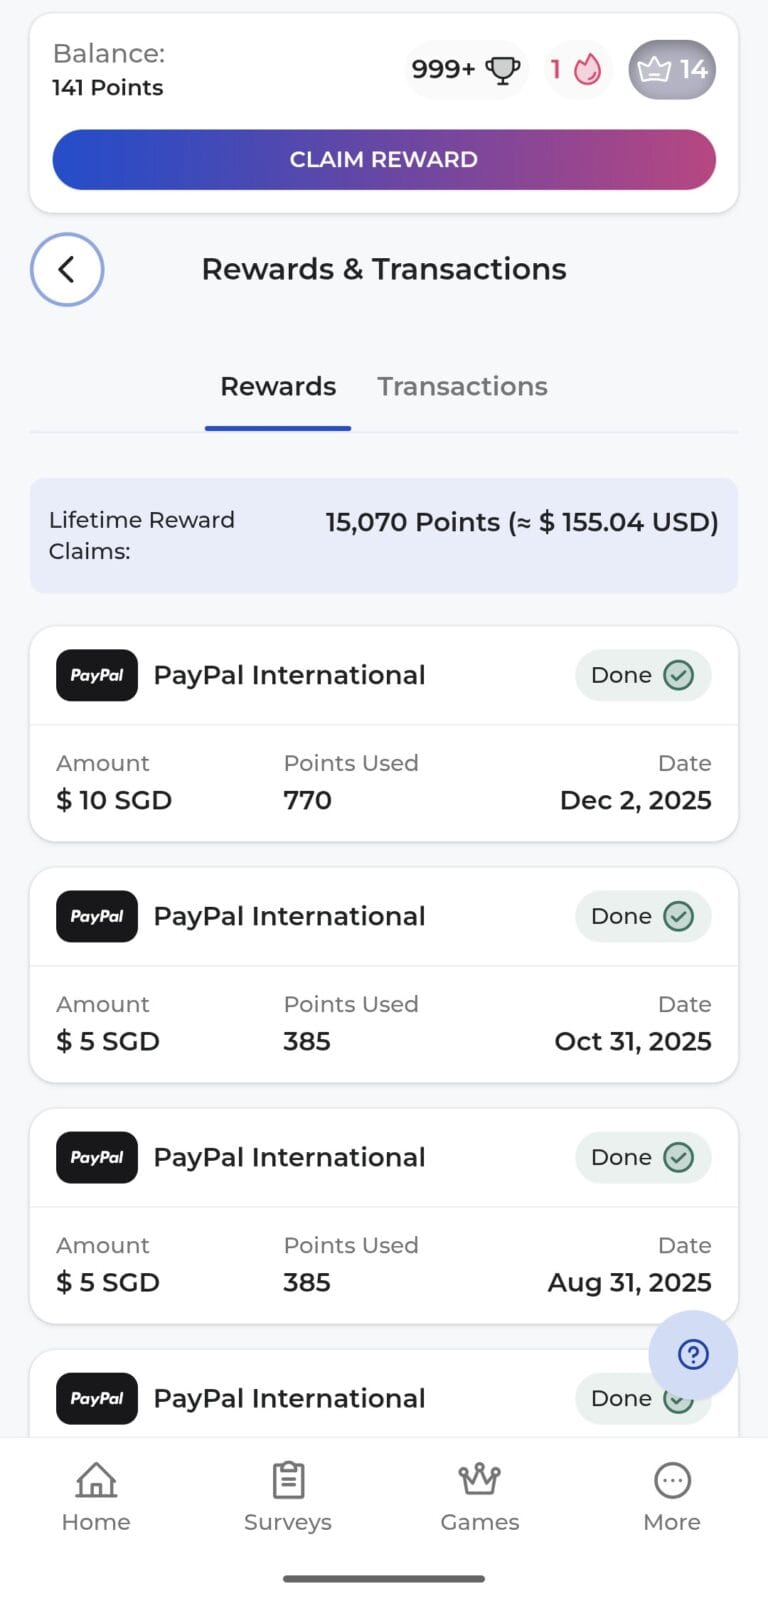Open the crown level 14 badge

(x=672, y=70)
